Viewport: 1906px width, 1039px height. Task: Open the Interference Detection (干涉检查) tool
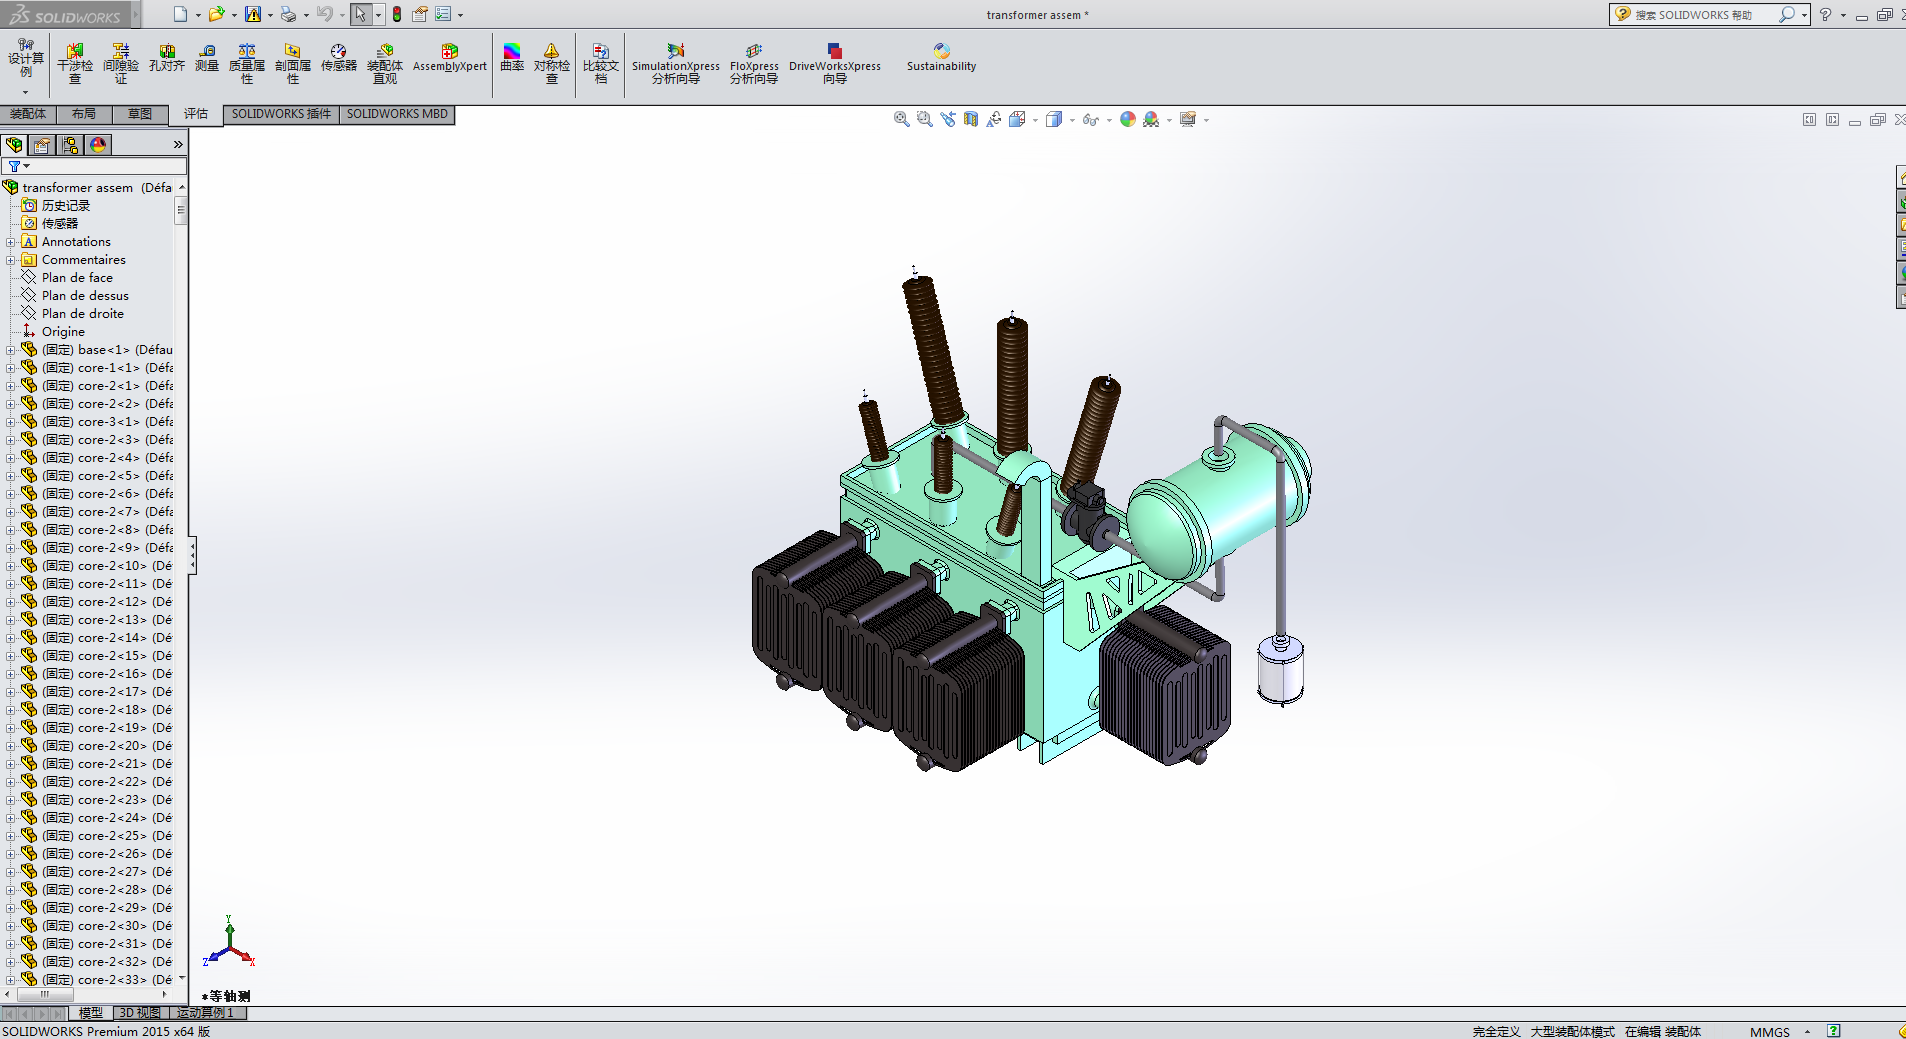[75, 62]
